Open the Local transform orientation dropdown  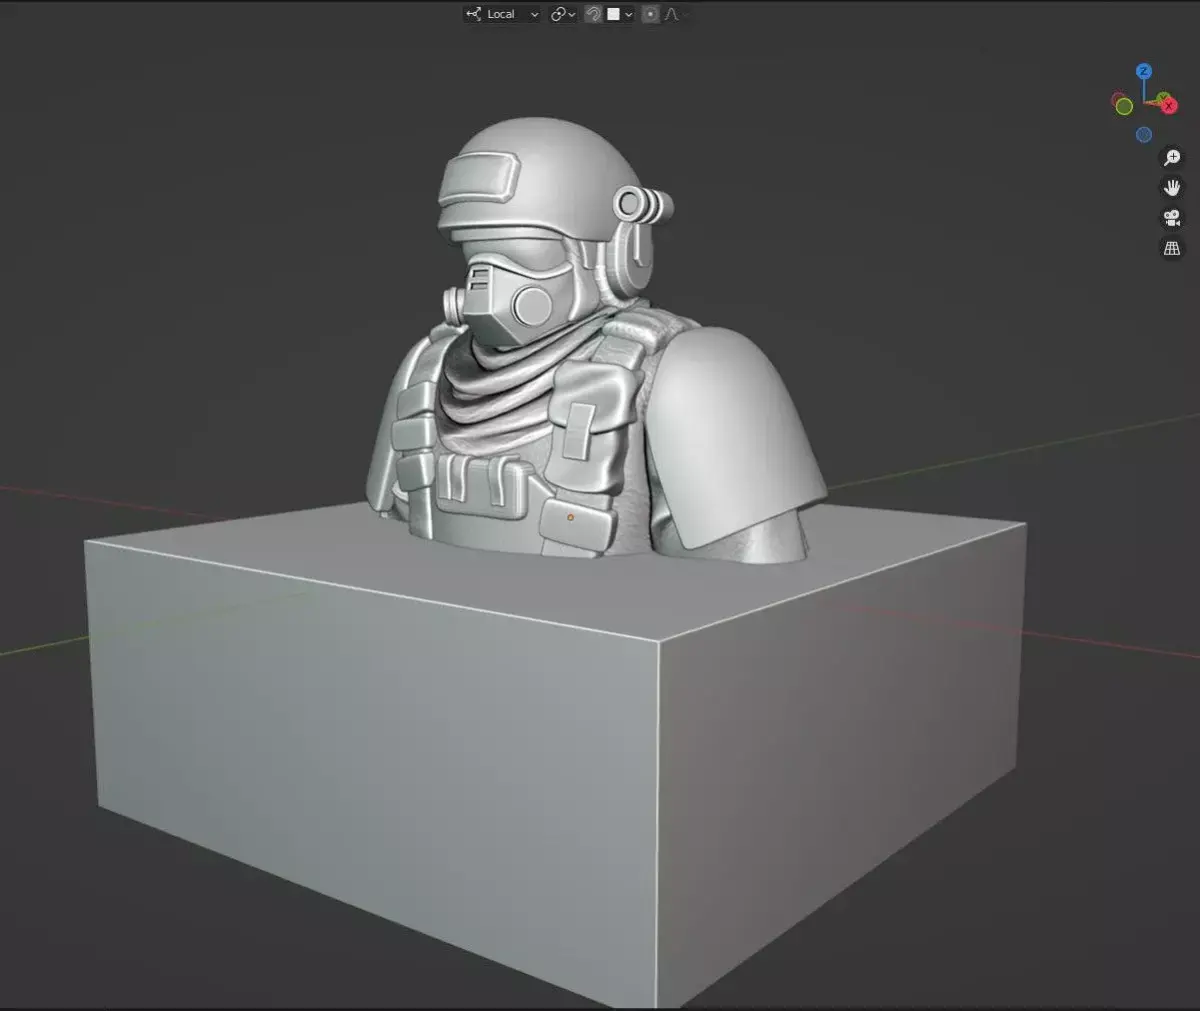534,14
